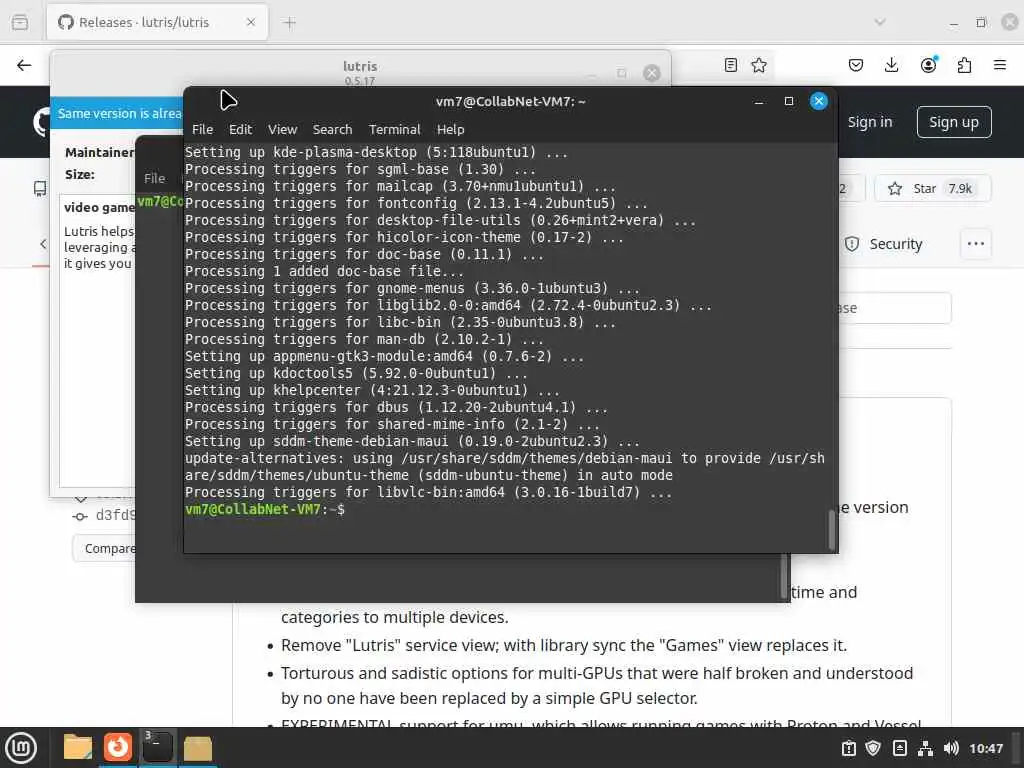Click the terminal prompt line vm7@CollabNet-VM7
The width and height of the screenshot is (1024, 768).
click(x=264, y=509)
